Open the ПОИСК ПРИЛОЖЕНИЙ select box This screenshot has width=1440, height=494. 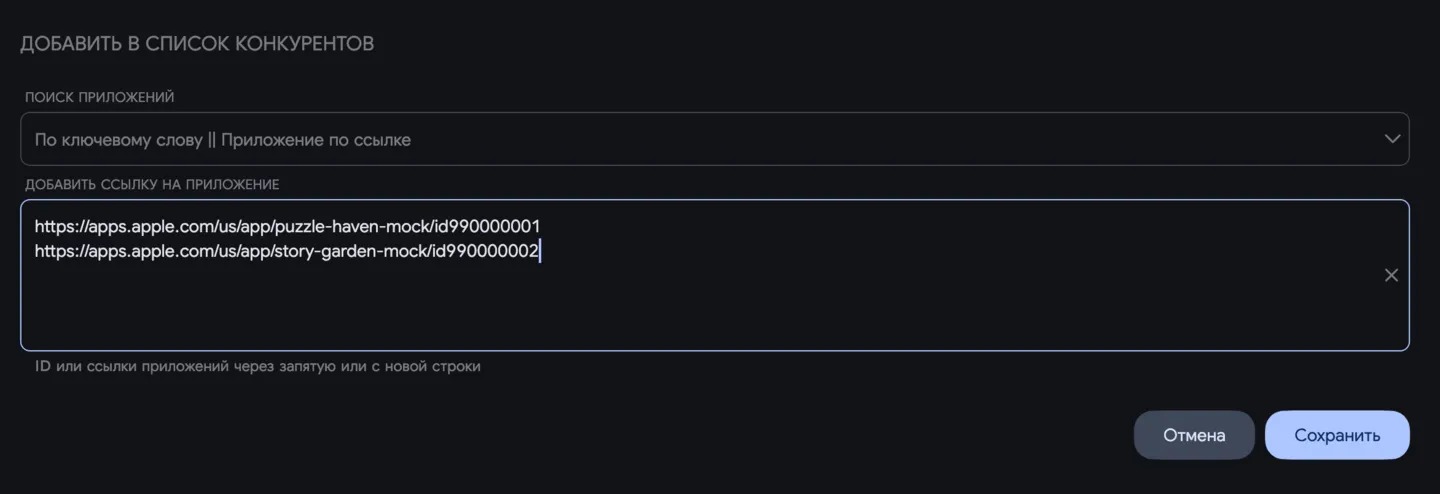(x=714, y=139)
